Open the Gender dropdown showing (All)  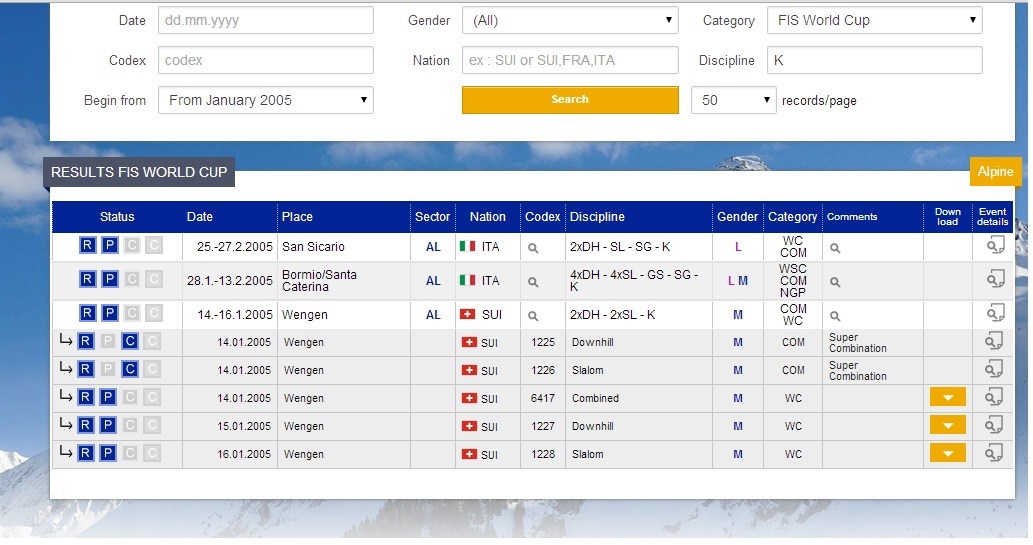[x=570, y=20]
